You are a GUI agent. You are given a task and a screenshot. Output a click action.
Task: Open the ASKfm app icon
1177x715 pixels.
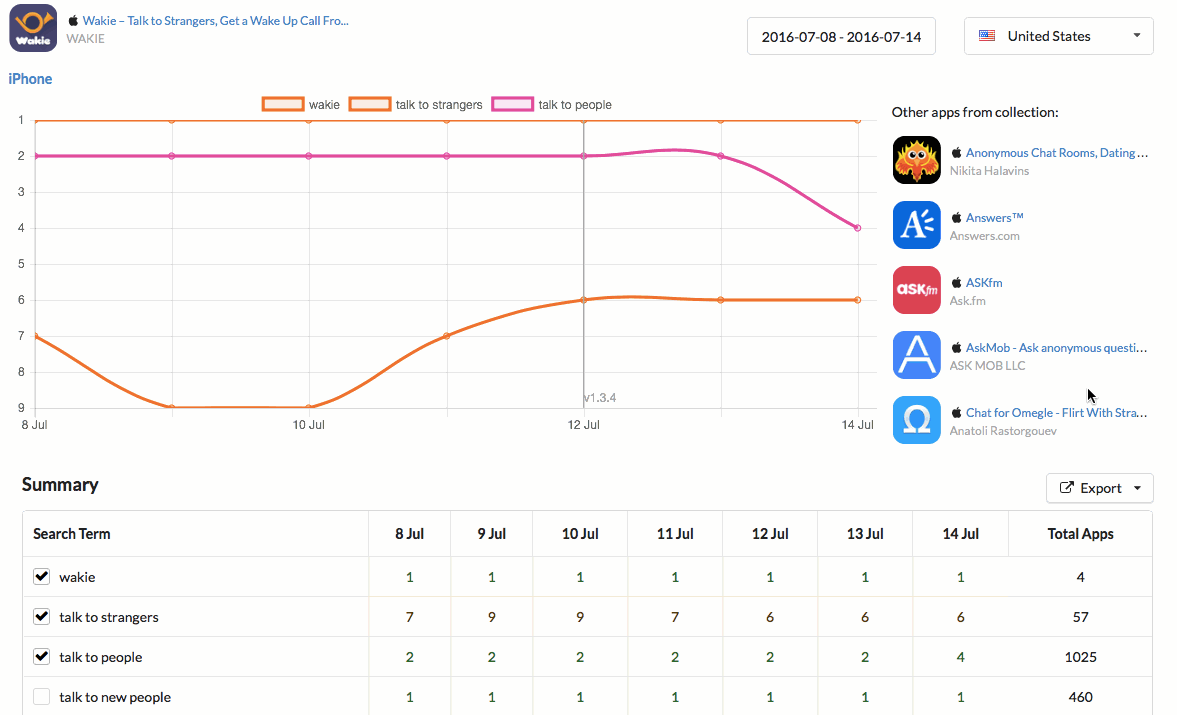point(916,290)
